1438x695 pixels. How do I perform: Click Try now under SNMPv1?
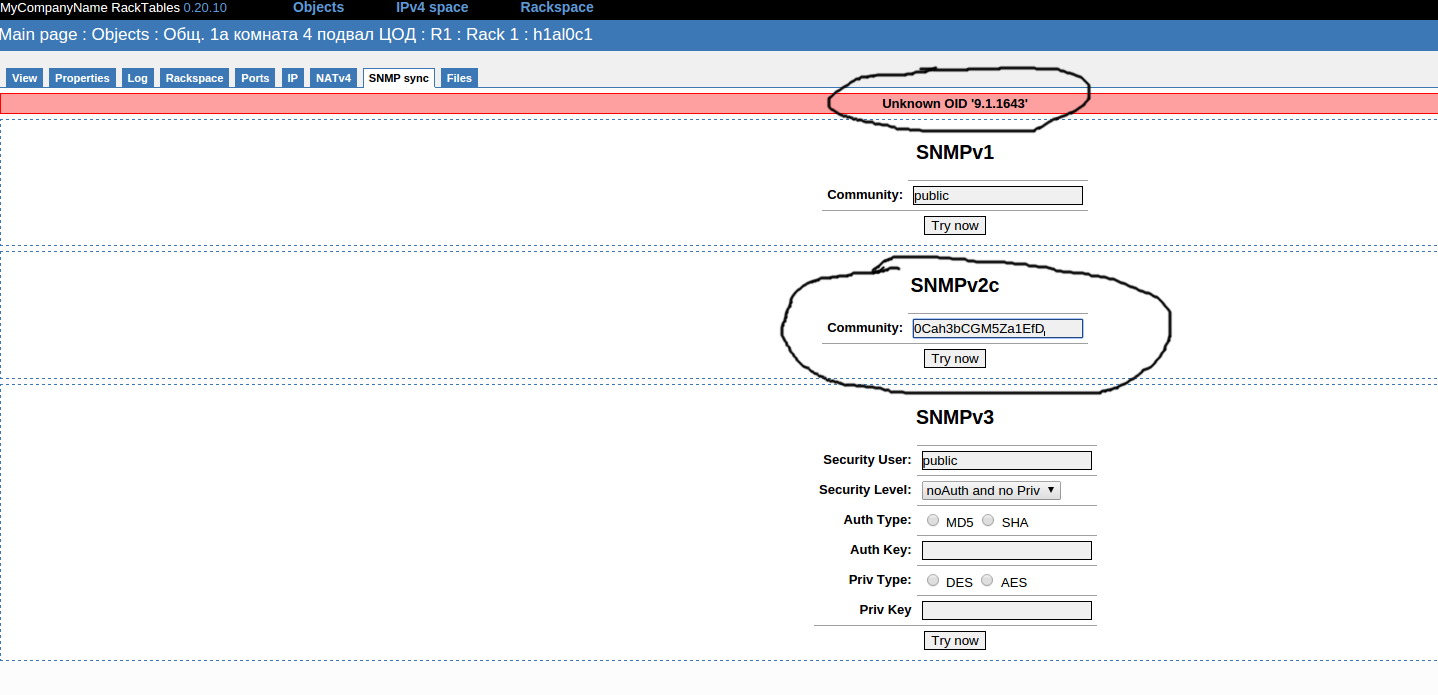click(x=954, y=225)
